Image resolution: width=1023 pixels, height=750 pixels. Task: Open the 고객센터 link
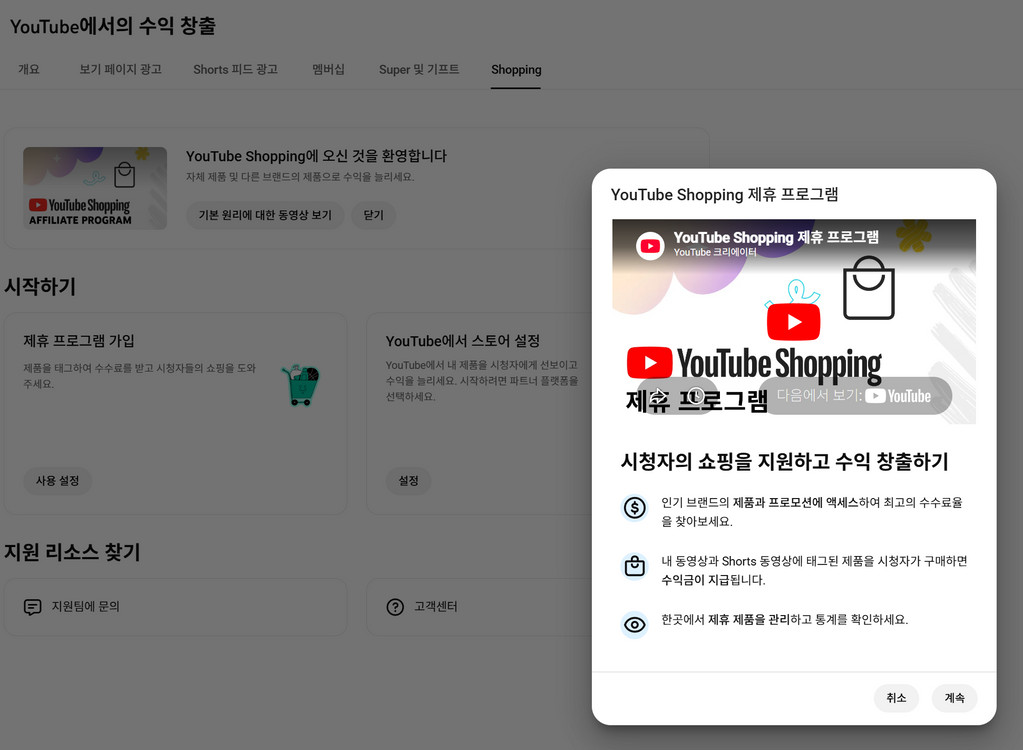tap(435, 607)
